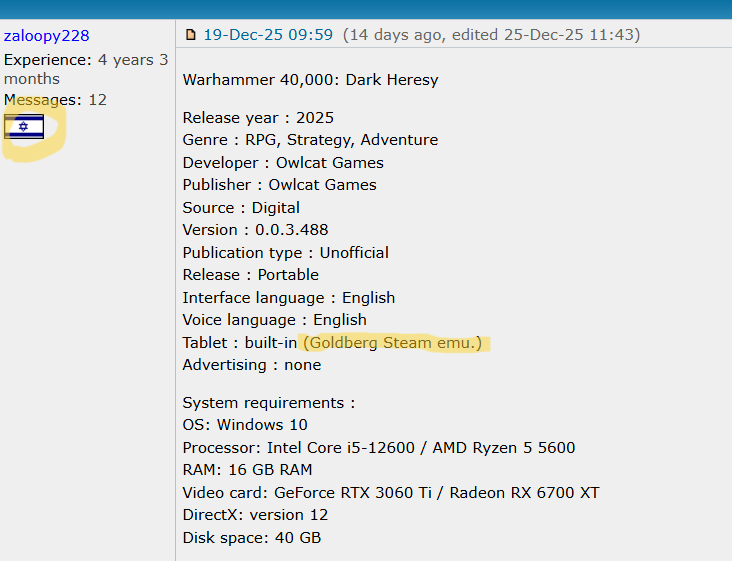The width and height of the screenshot is (732, 561).
Task: Click the Interface language : English line
Action: (x=289, y=298)
